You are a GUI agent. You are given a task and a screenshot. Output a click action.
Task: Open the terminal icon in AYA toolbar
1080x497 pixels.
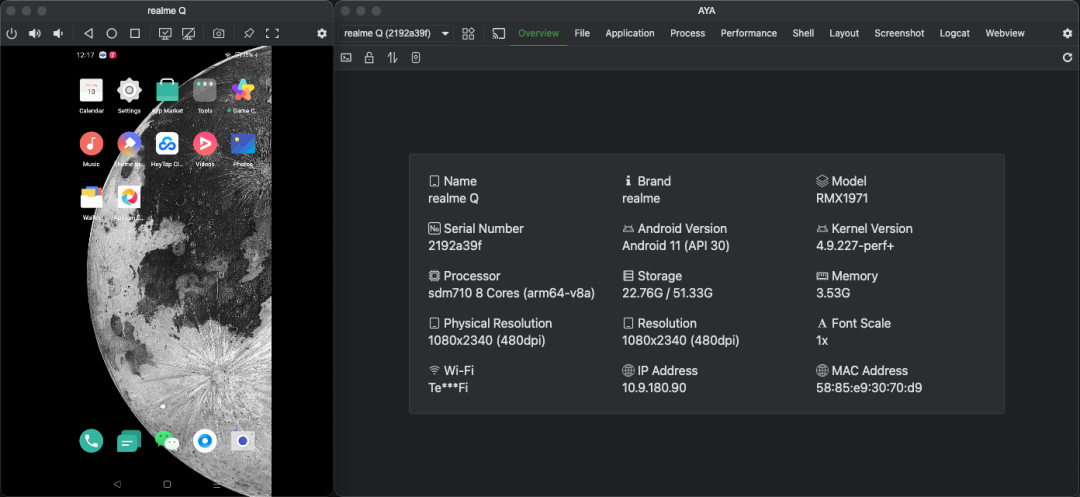pos(346,58)
